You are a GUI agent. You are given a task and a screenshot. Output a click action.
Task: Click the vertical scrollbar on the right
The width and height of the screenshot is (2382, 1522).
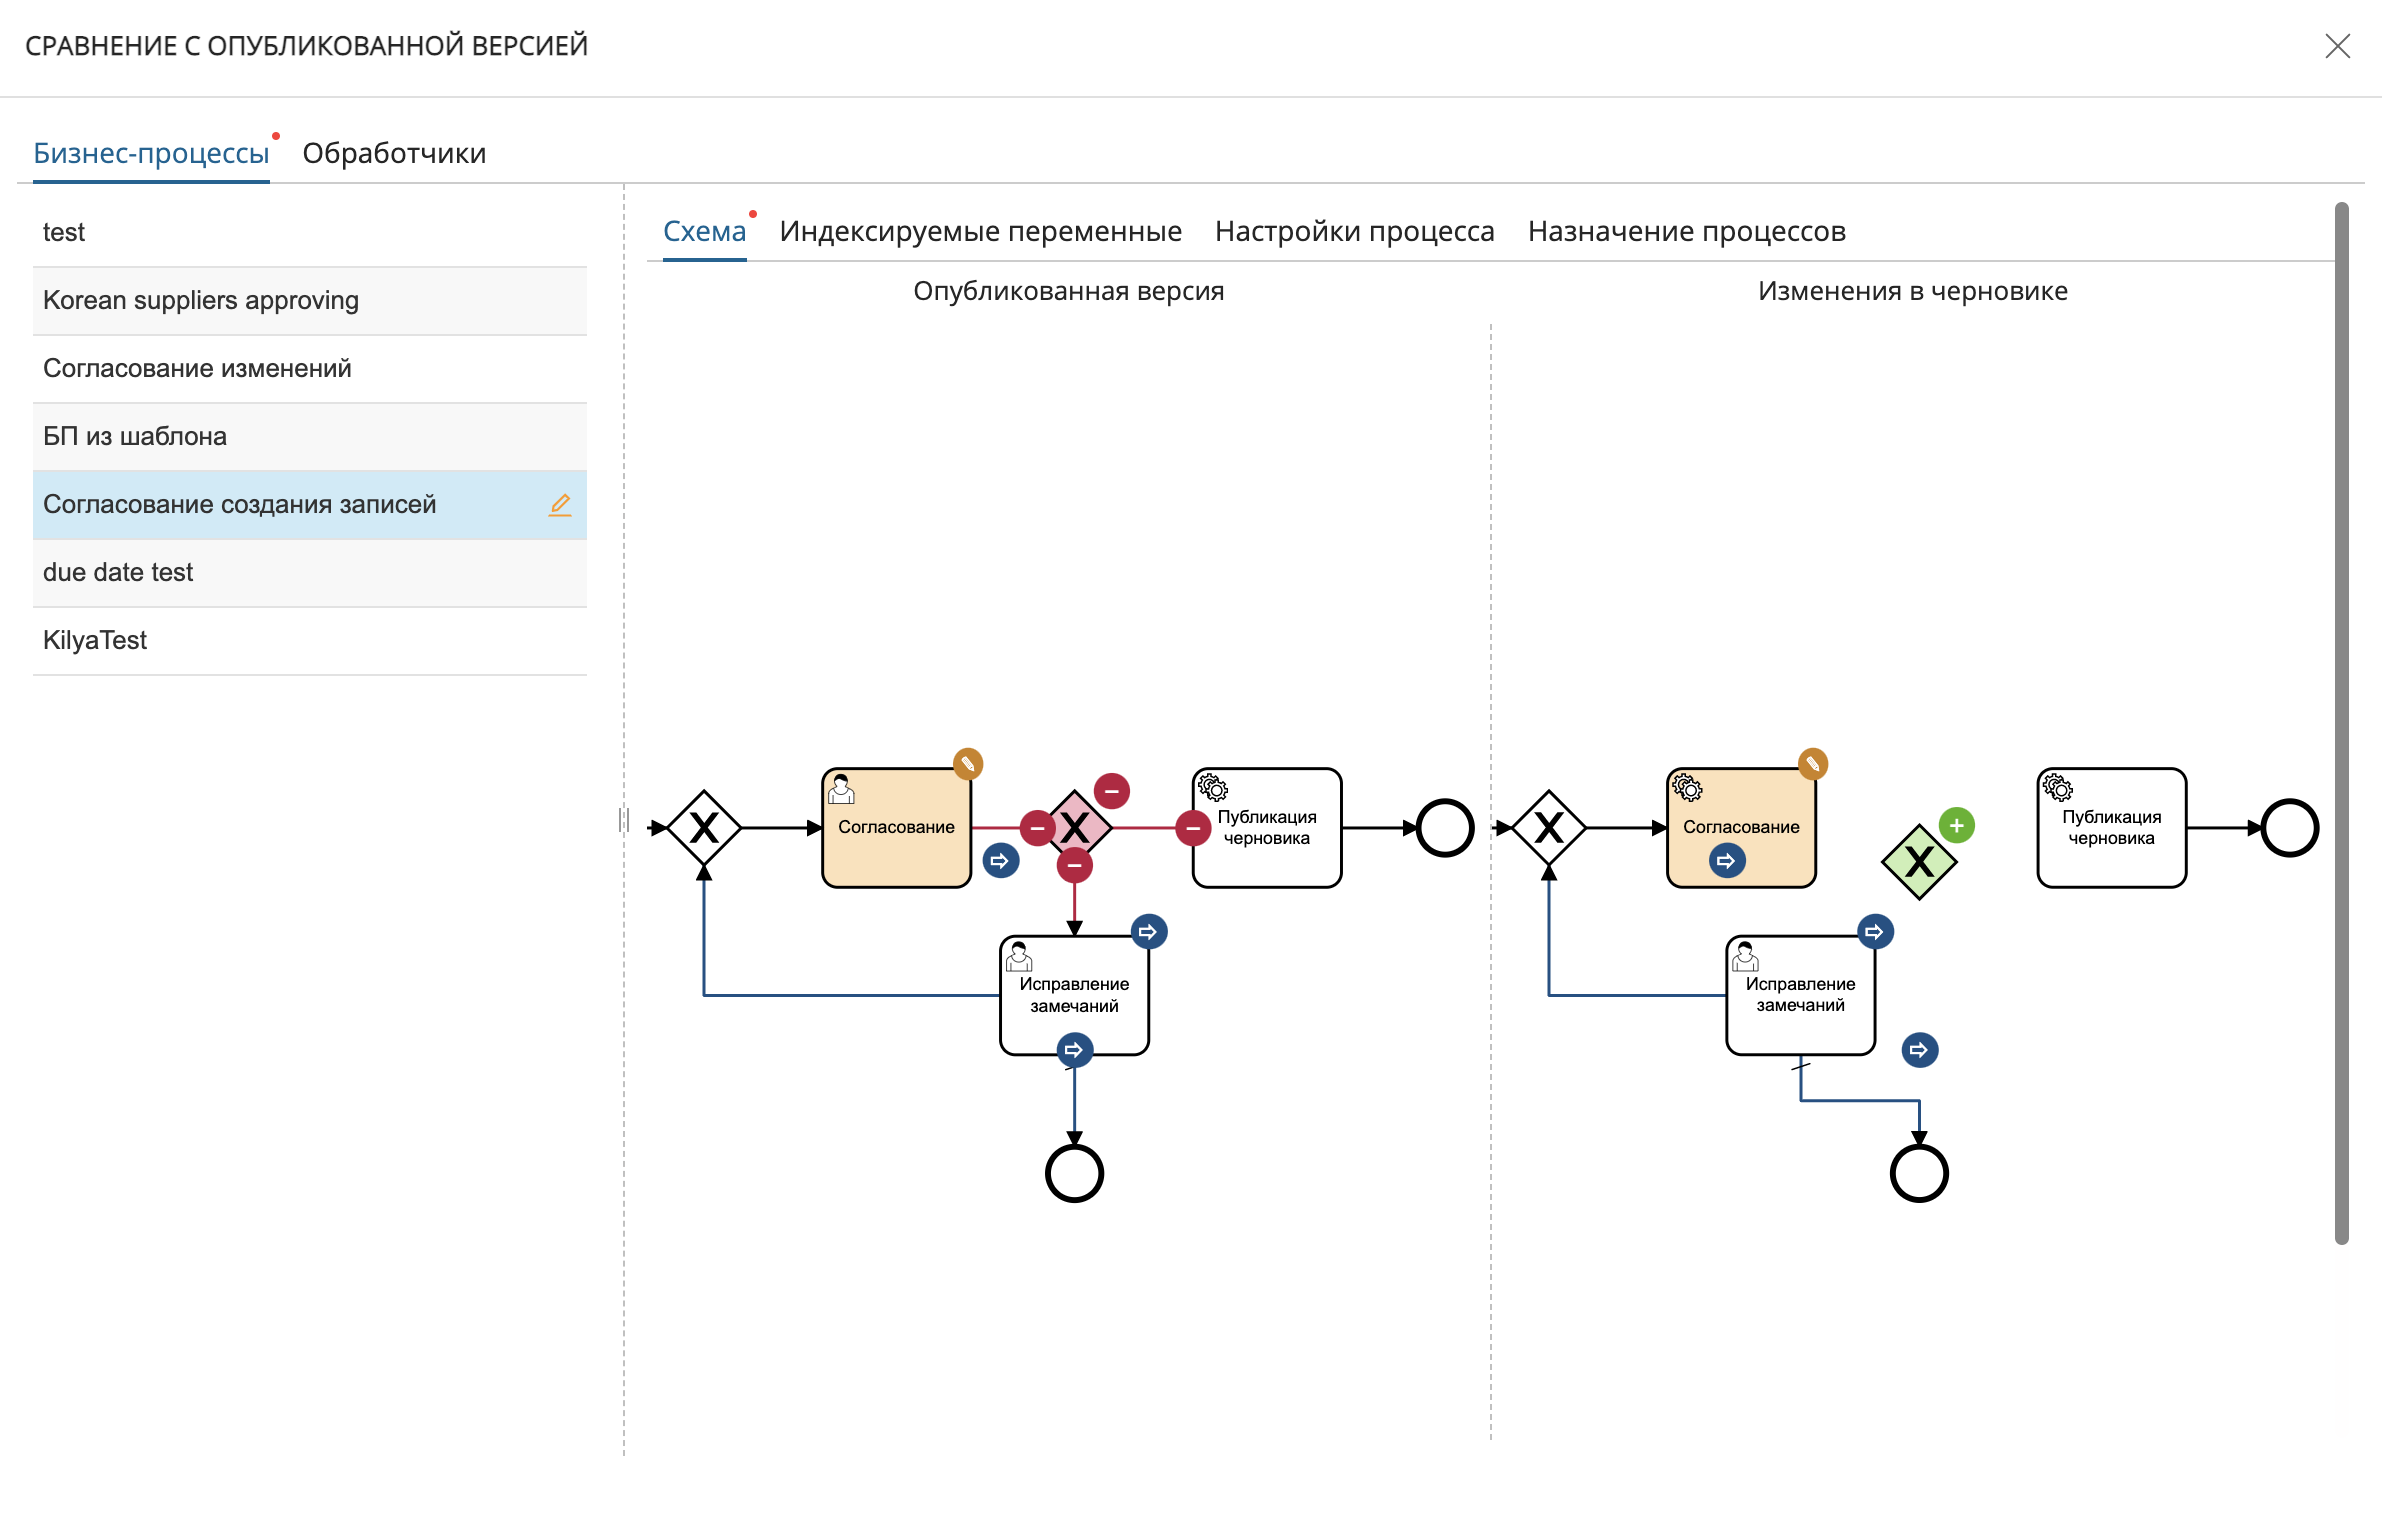click(2341, 722)
